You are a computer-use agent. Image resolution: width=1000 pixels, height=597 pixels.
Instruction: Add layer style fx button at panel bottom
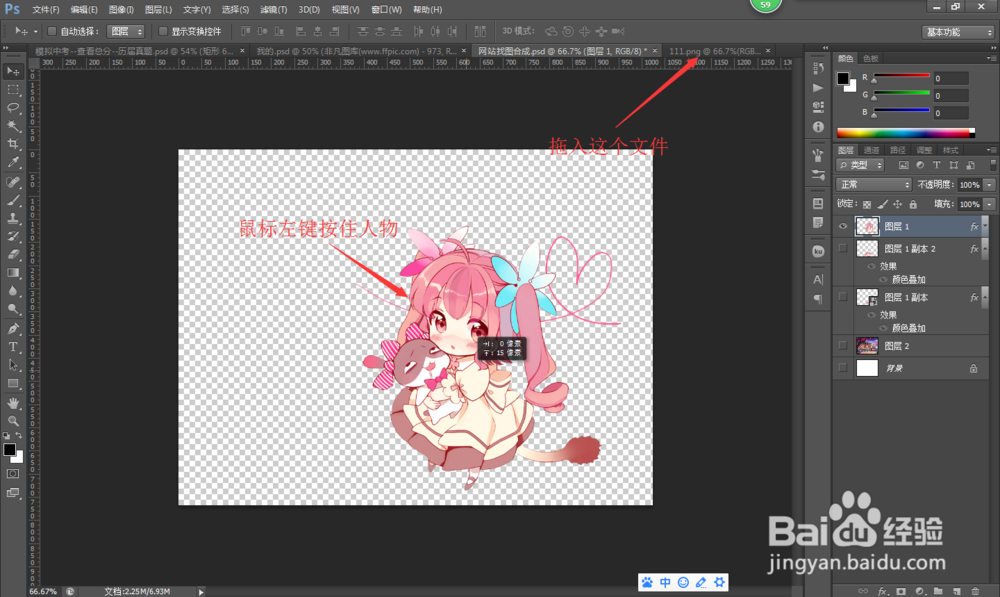[883, 591]
